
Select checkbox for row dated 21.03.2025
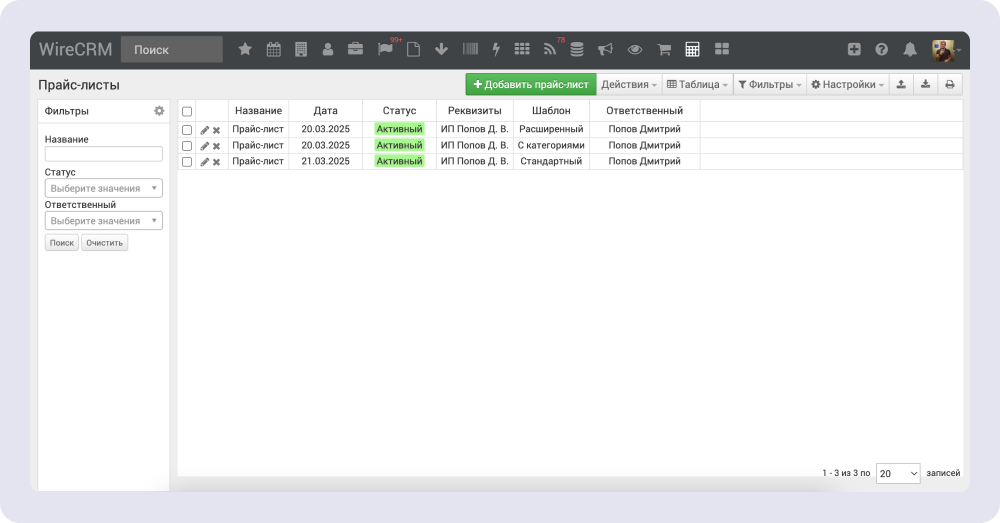pos(187,161)
